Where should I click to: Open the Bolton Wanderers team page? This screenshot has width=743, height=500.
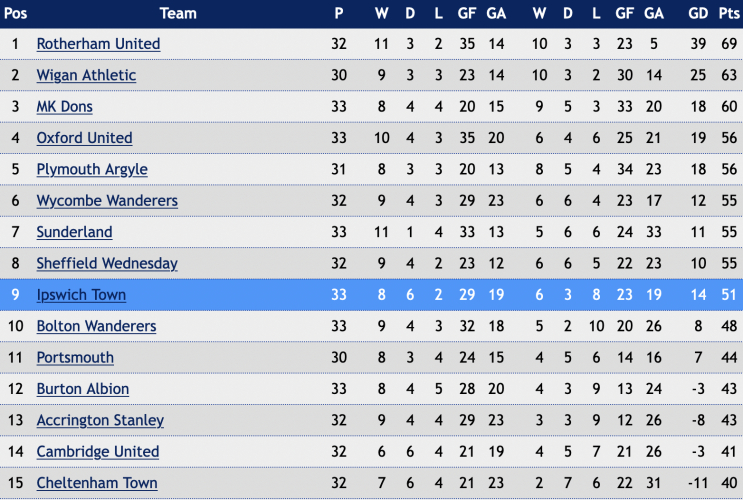(x=96, y=326)
